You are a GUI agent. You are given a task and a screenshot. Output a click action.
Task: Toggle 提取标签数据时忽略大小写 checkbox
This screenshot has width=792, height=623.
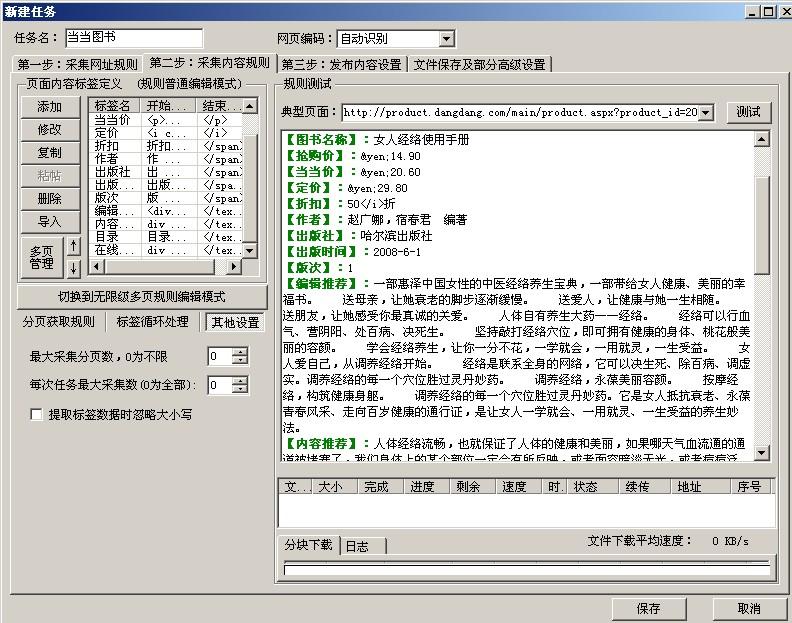36,414
